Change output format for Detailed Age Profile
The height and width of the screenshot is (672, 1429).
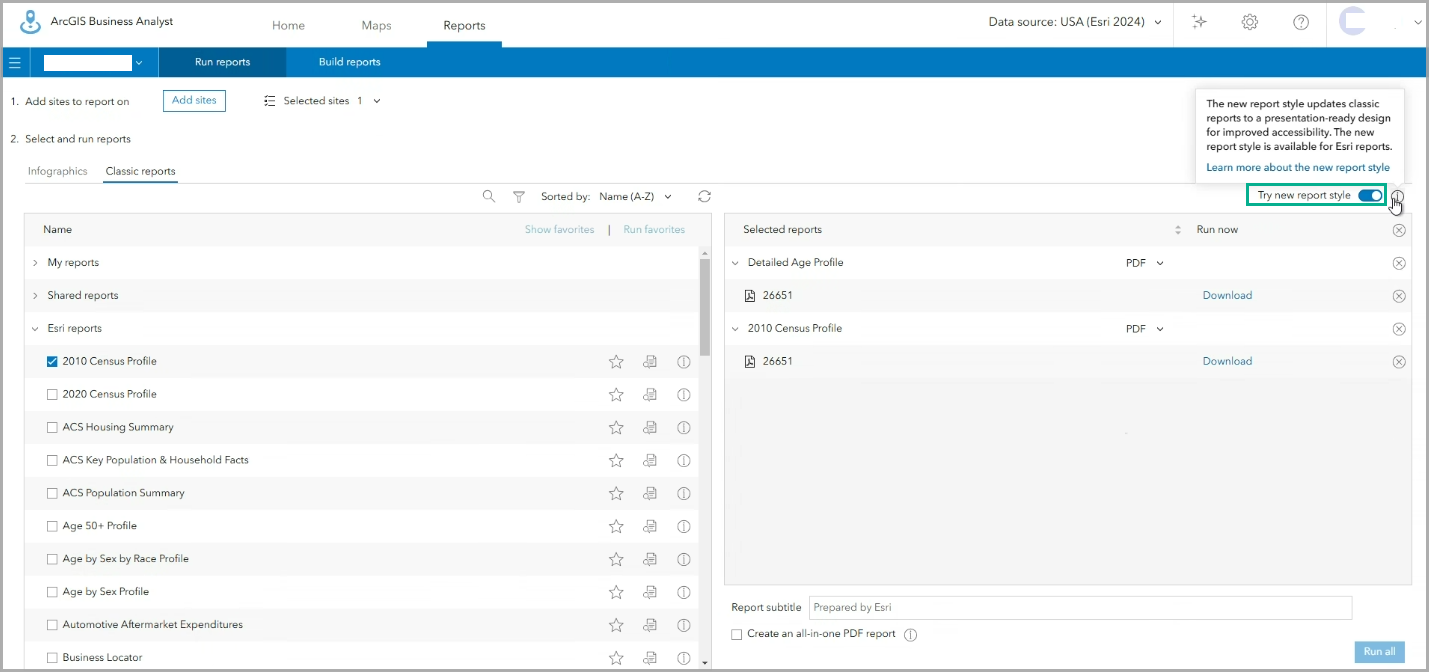[x=1144, y=262]
